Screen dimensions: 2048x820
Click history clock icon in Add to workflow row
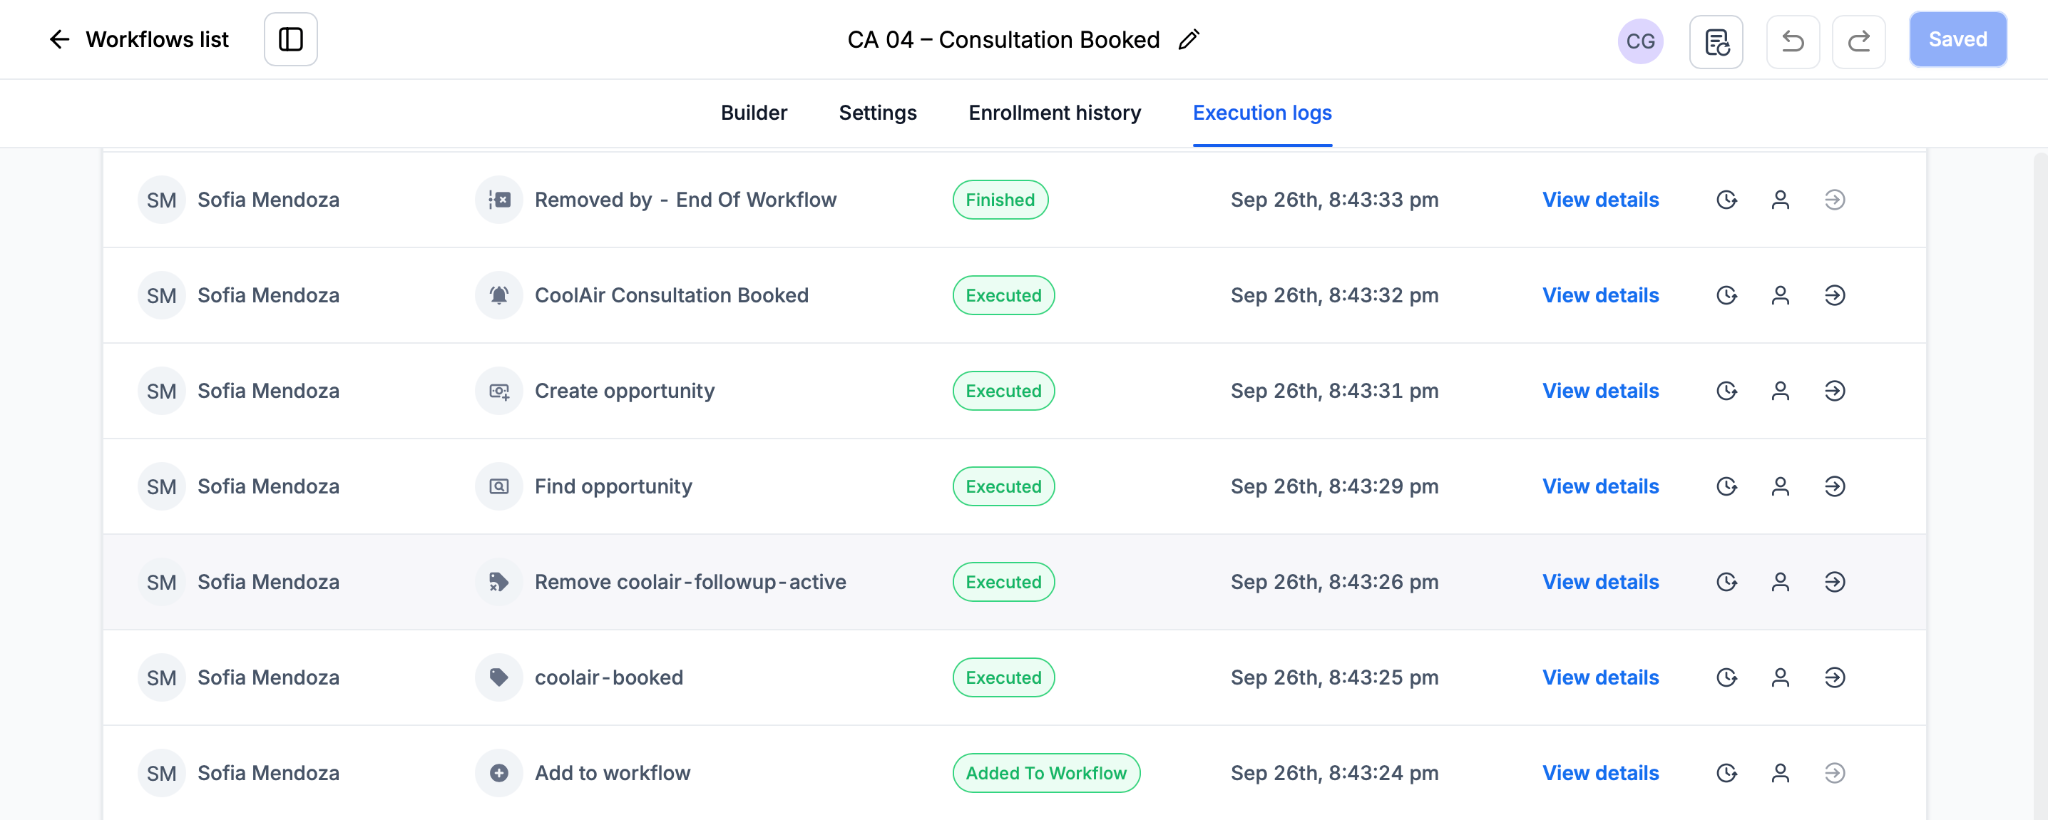tap(1727, 773)
